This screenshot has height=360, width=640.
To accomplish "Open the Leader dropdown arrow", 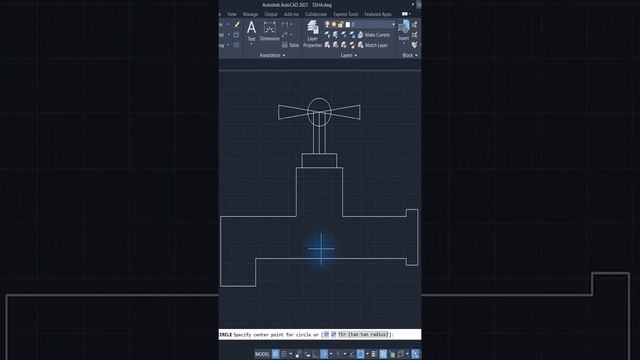I will point(291,35).
